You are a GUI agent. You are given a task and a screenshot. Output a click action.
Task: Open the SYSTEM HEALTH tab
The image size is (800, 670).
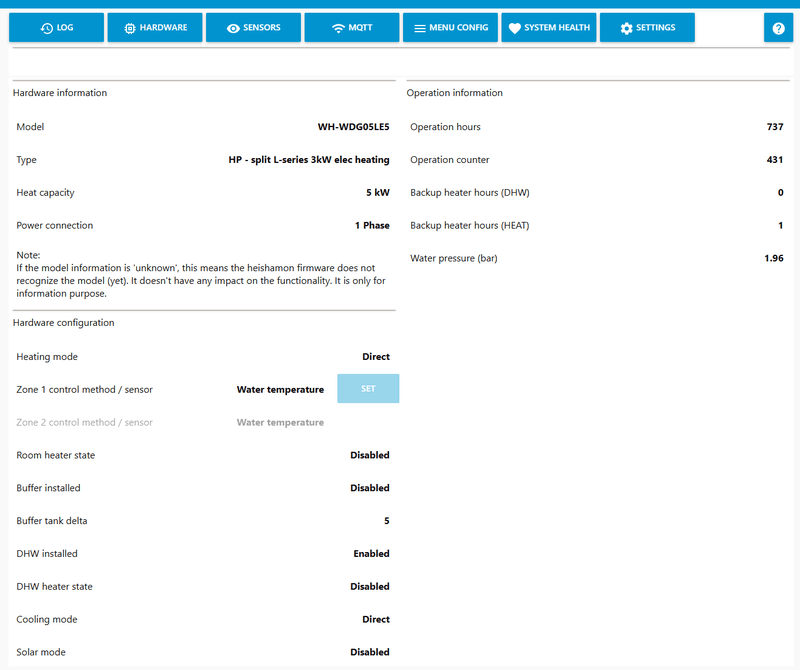pyautogui.click(x=549, y=28)
